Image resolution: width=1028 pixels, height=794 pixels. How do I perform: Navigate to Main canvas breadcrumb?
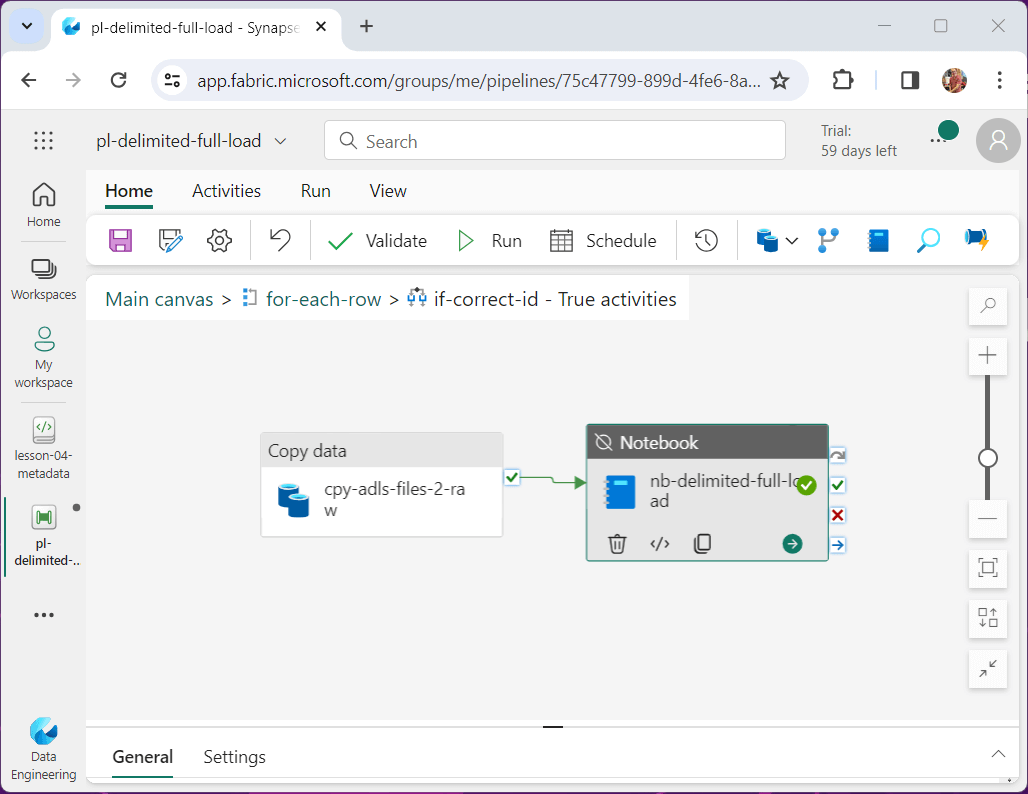tap(159, 299)
